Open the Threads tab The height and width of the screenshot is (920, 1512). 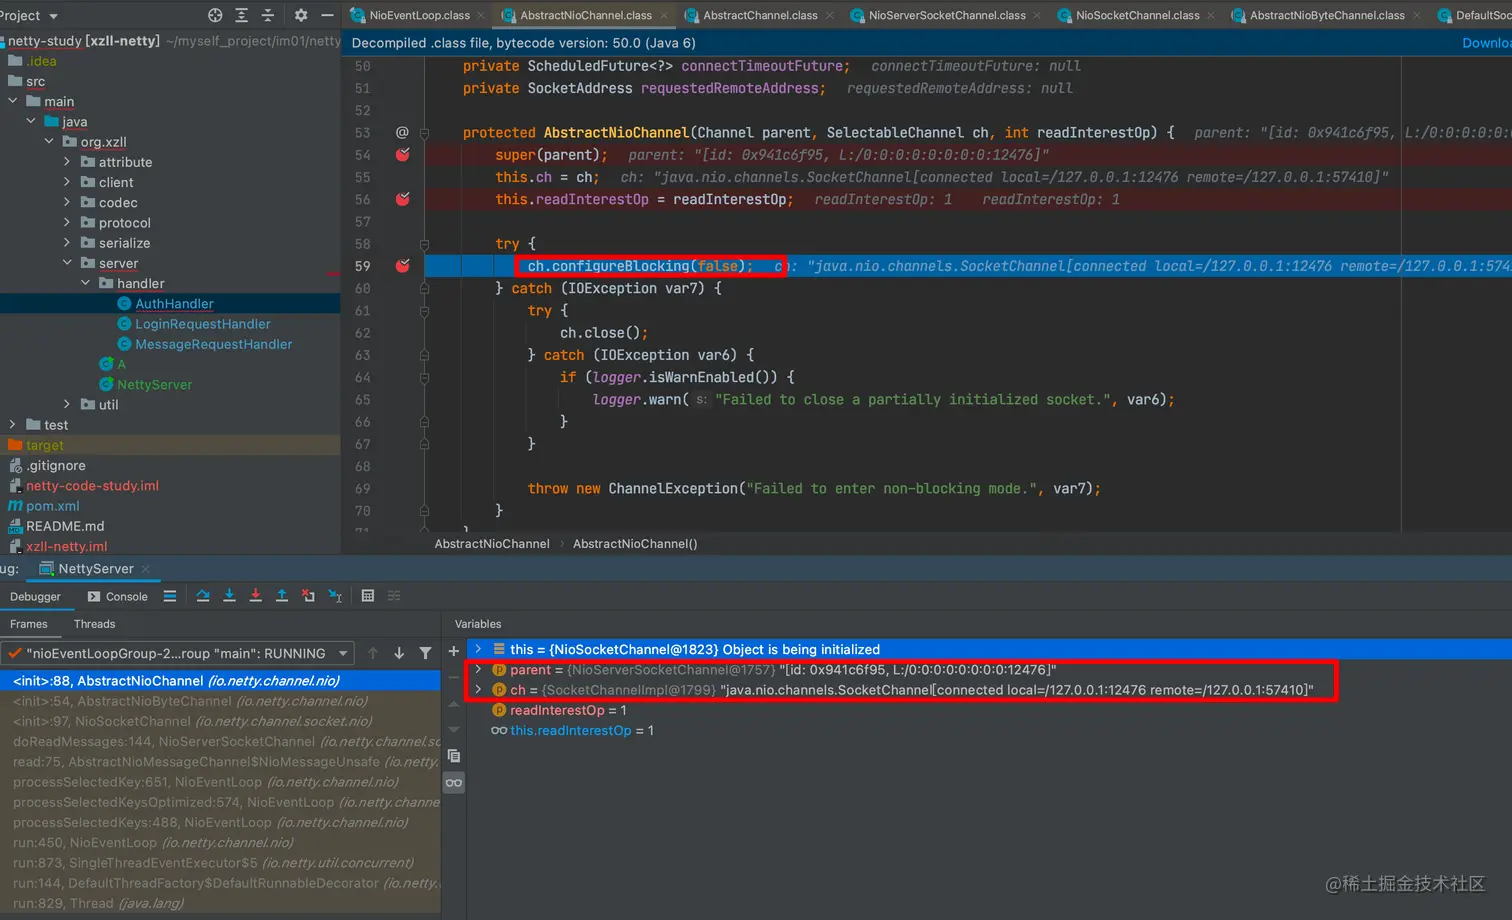click(94, 624)
